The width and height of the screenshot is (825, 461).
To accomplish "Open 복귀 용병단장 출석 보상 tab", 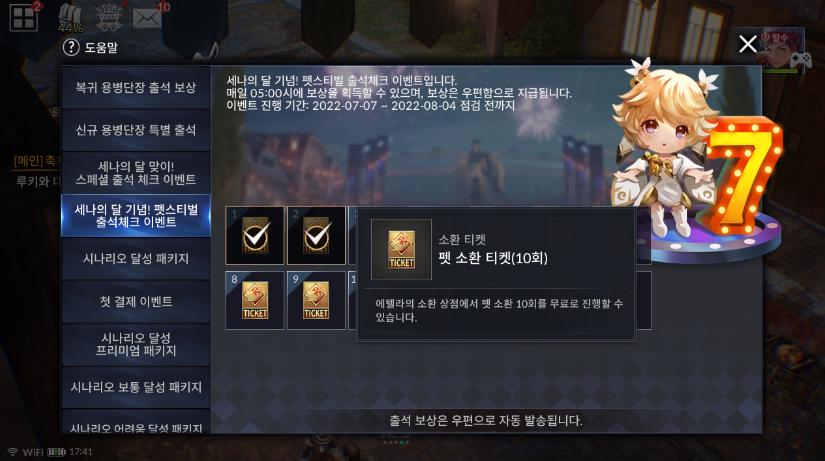I will (x=136, y=87).
